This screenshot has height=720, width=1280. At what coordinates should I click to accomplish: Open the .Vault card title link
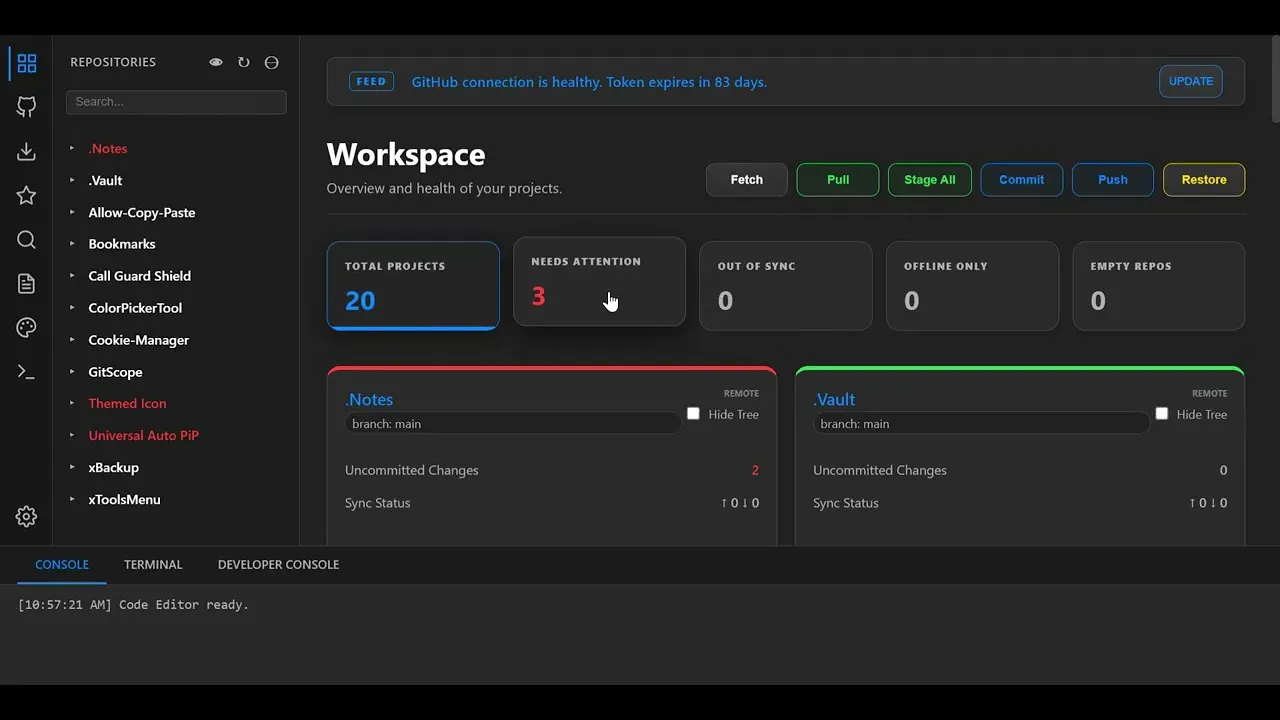tap(834, 399)
